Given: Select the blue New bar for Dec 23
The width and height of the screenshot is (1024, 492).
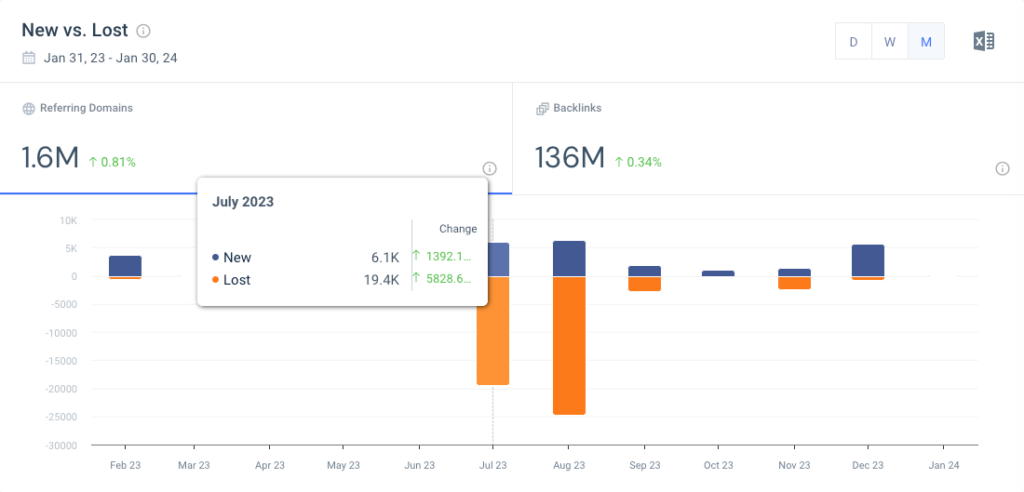Looking at the screenshot, I should (x=868, y=260).
